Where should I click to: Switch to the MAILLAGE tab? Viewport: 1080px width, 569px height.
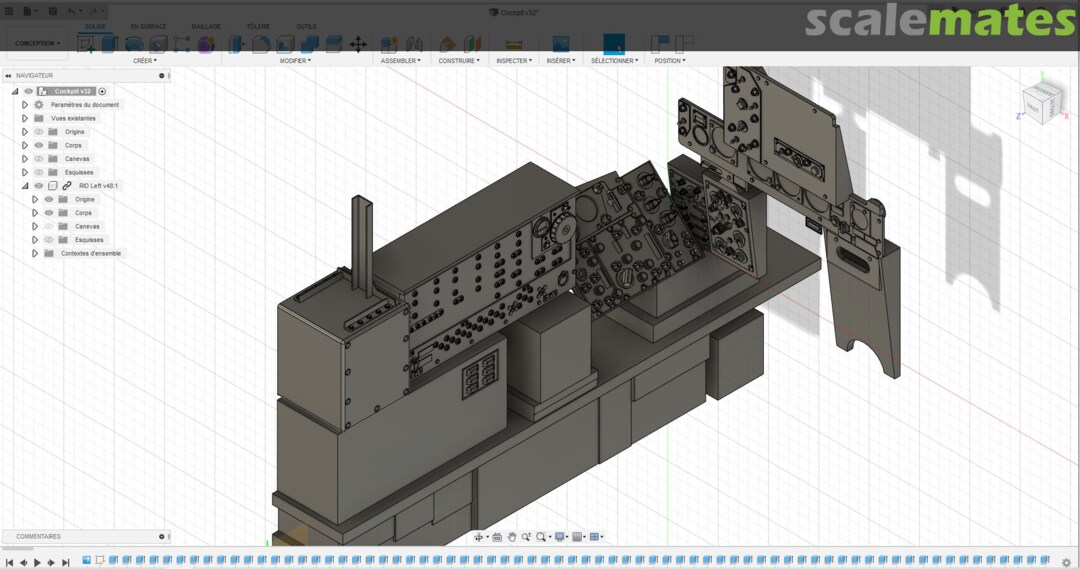click(x=206, y=26)
